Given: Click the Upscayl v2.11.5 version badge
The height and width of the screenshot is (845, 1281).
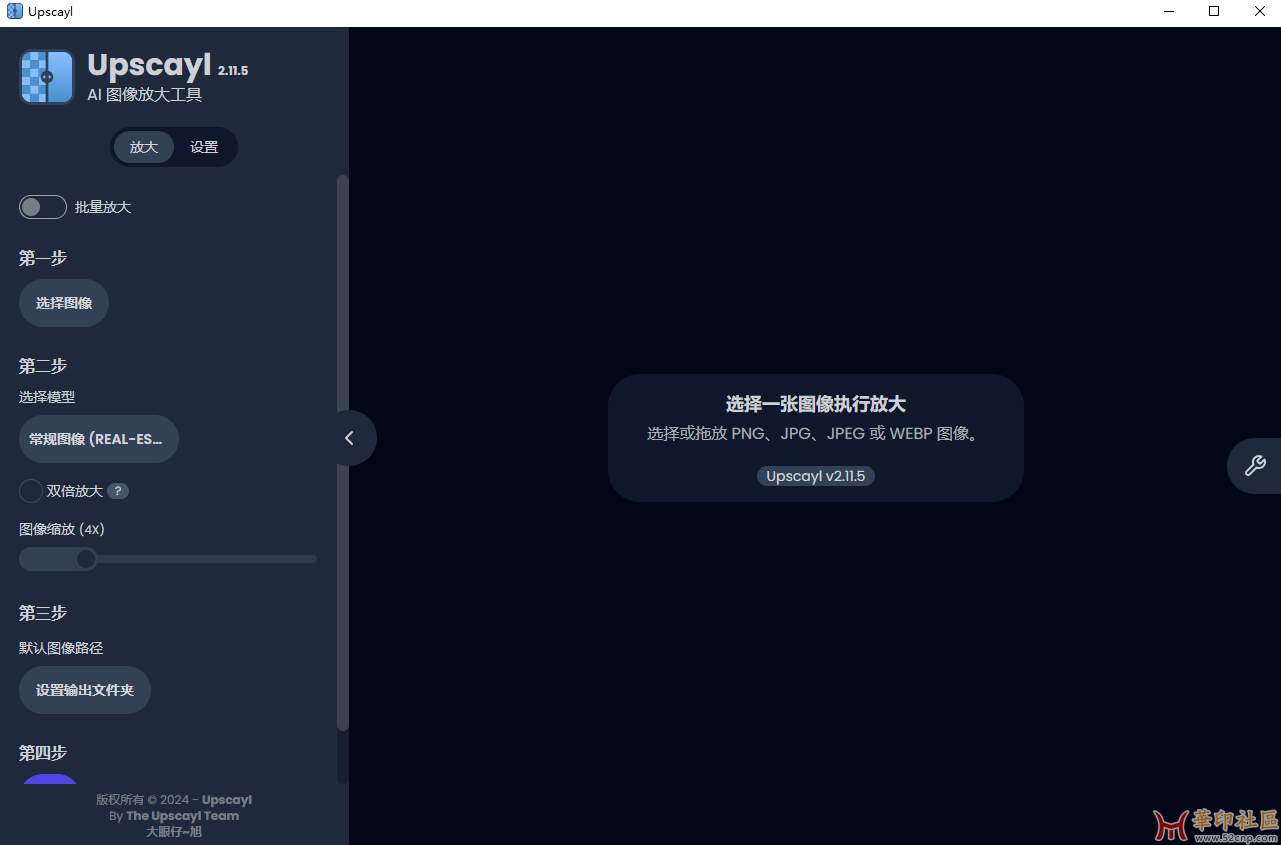Looking at the screenshot, I should 816,476.
